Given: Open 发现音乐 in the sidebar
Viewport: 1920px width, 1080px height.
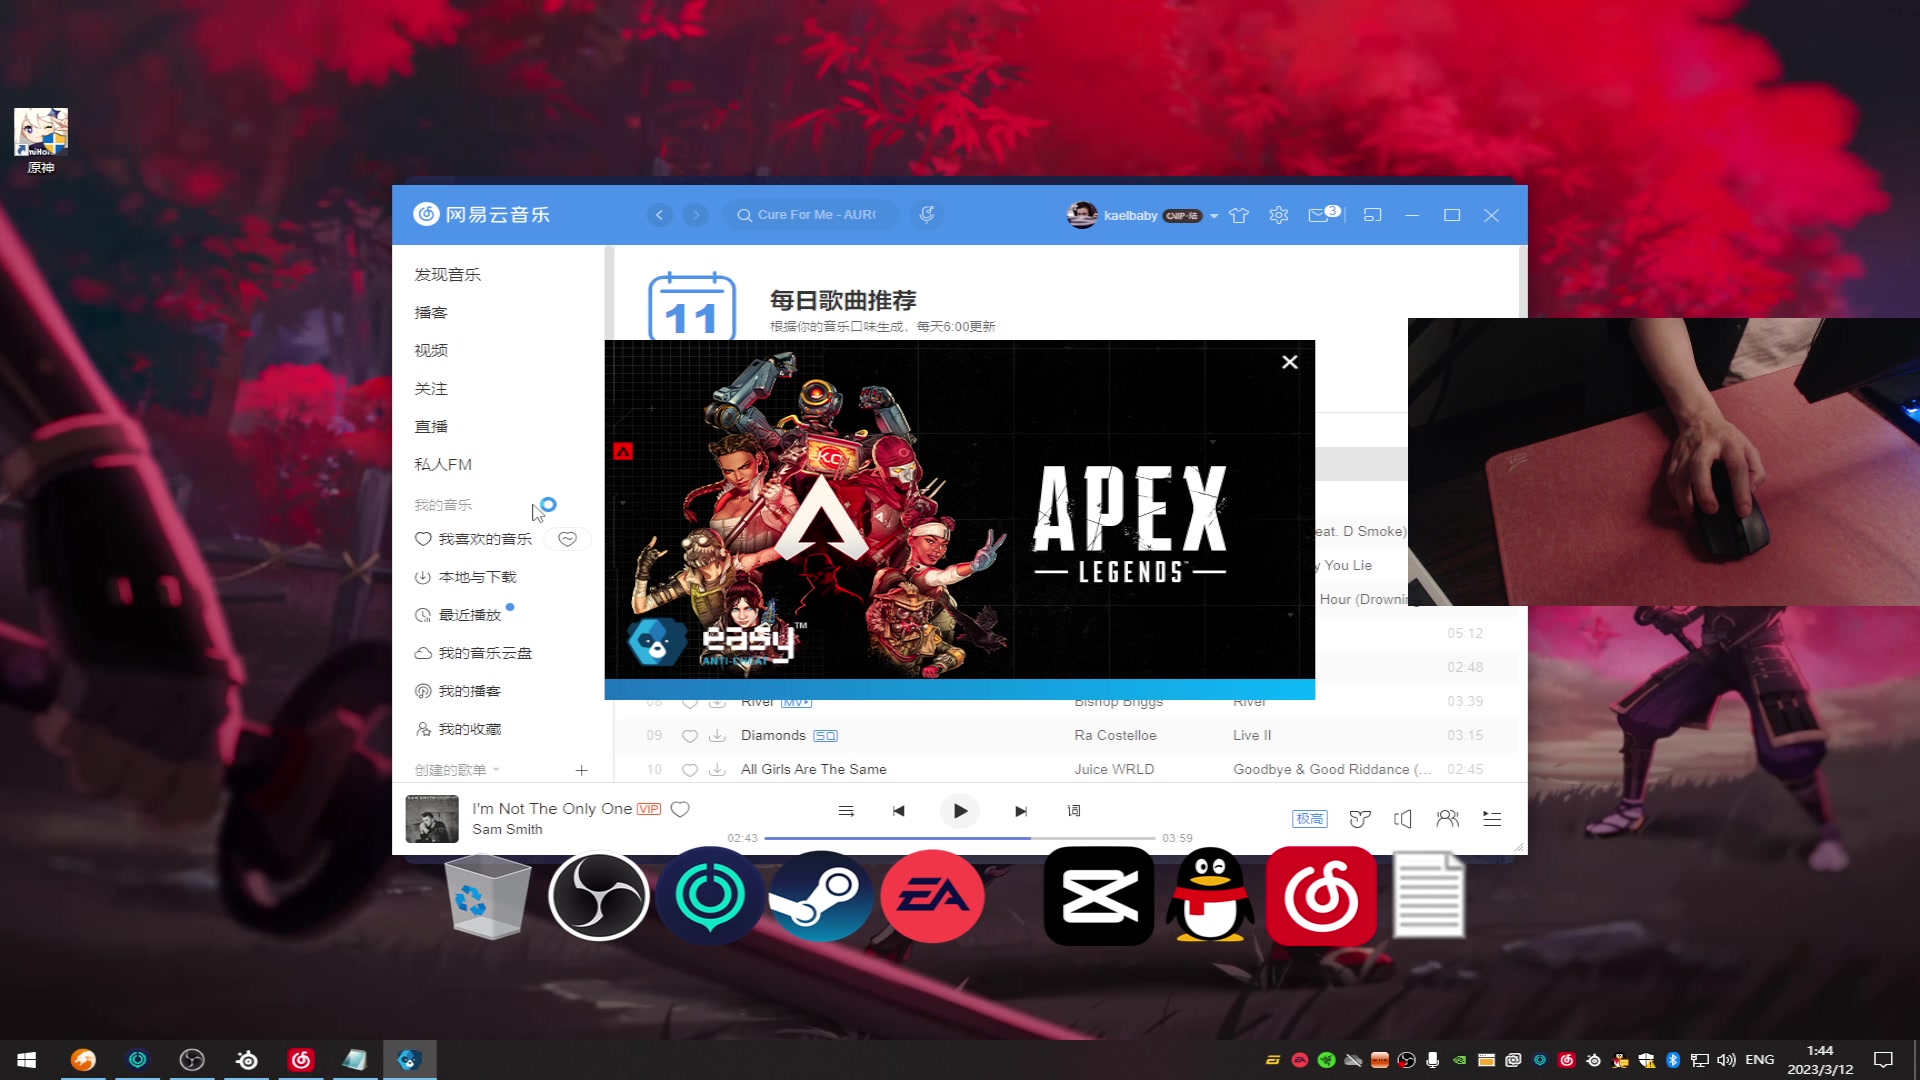Looking at the screenshot, I should point(447,275).
